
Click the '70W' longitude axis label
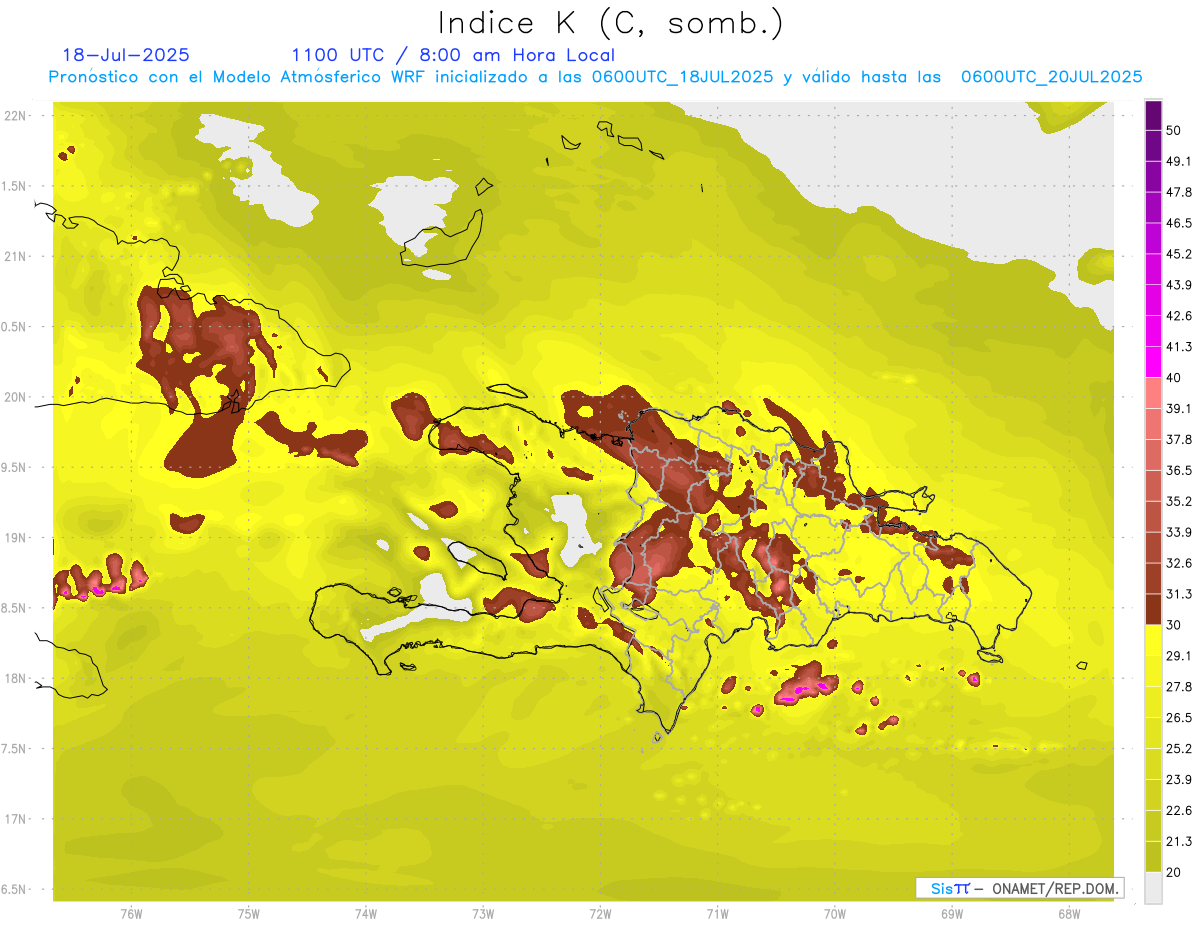point(835,914)
